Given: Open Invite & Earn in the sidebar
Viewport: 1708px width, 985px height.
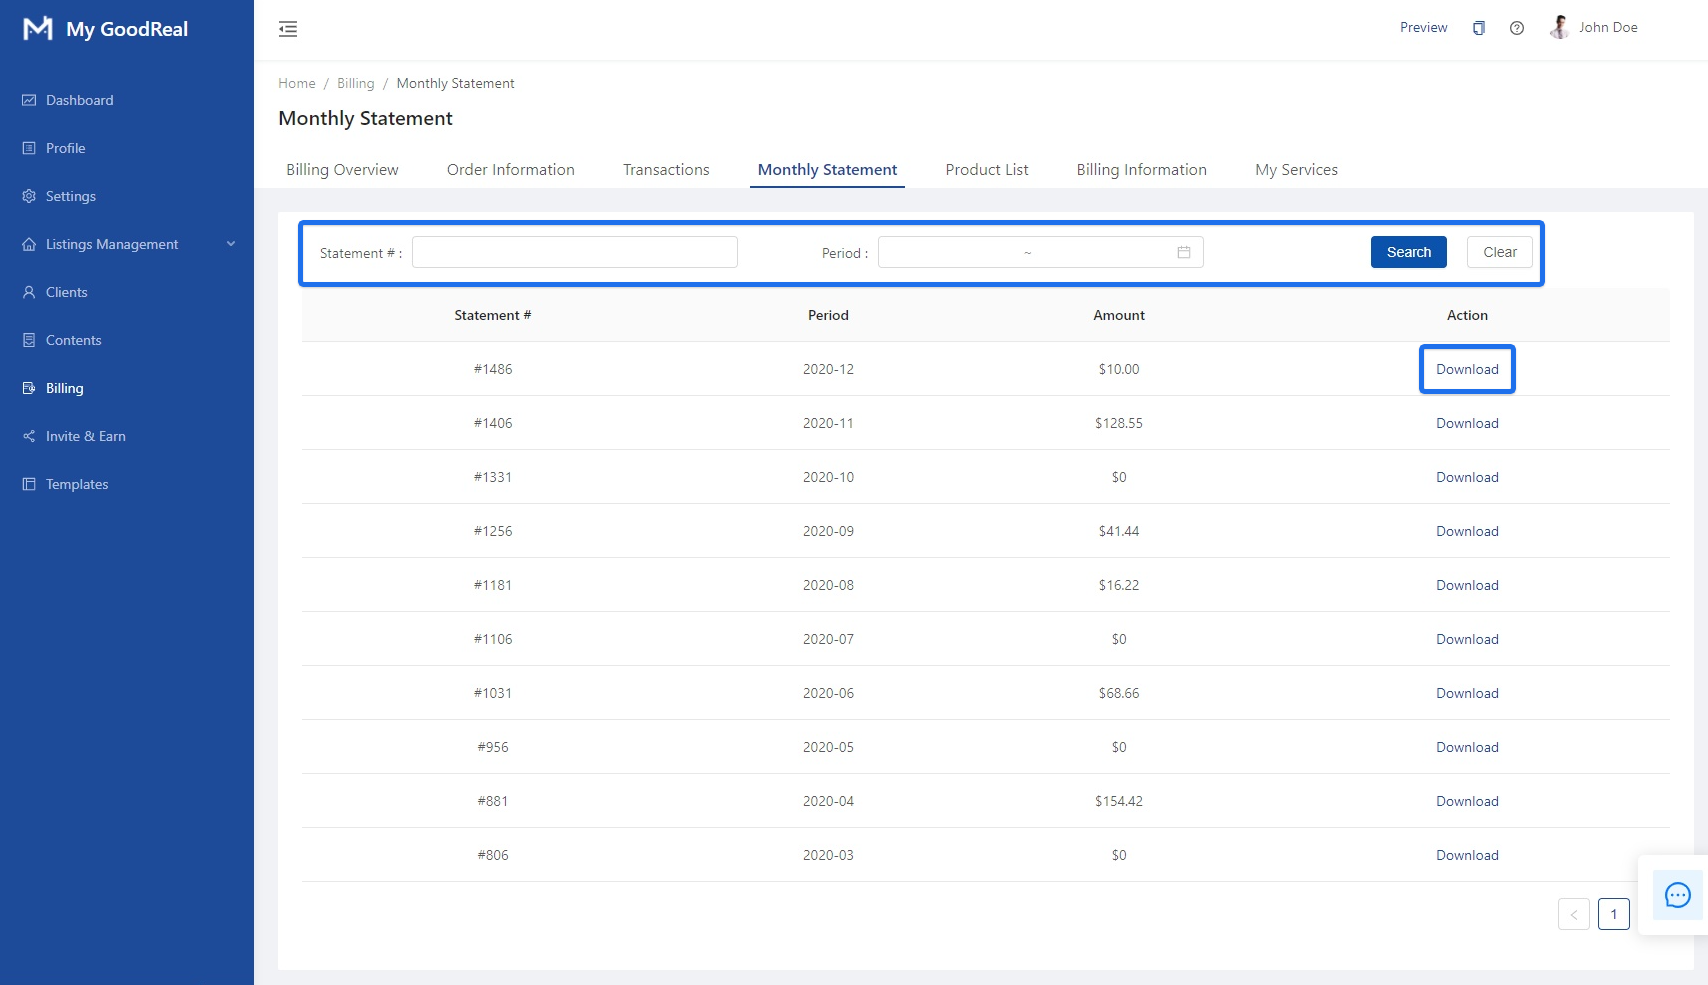Looking at the screenshot, I should point(85,436).
